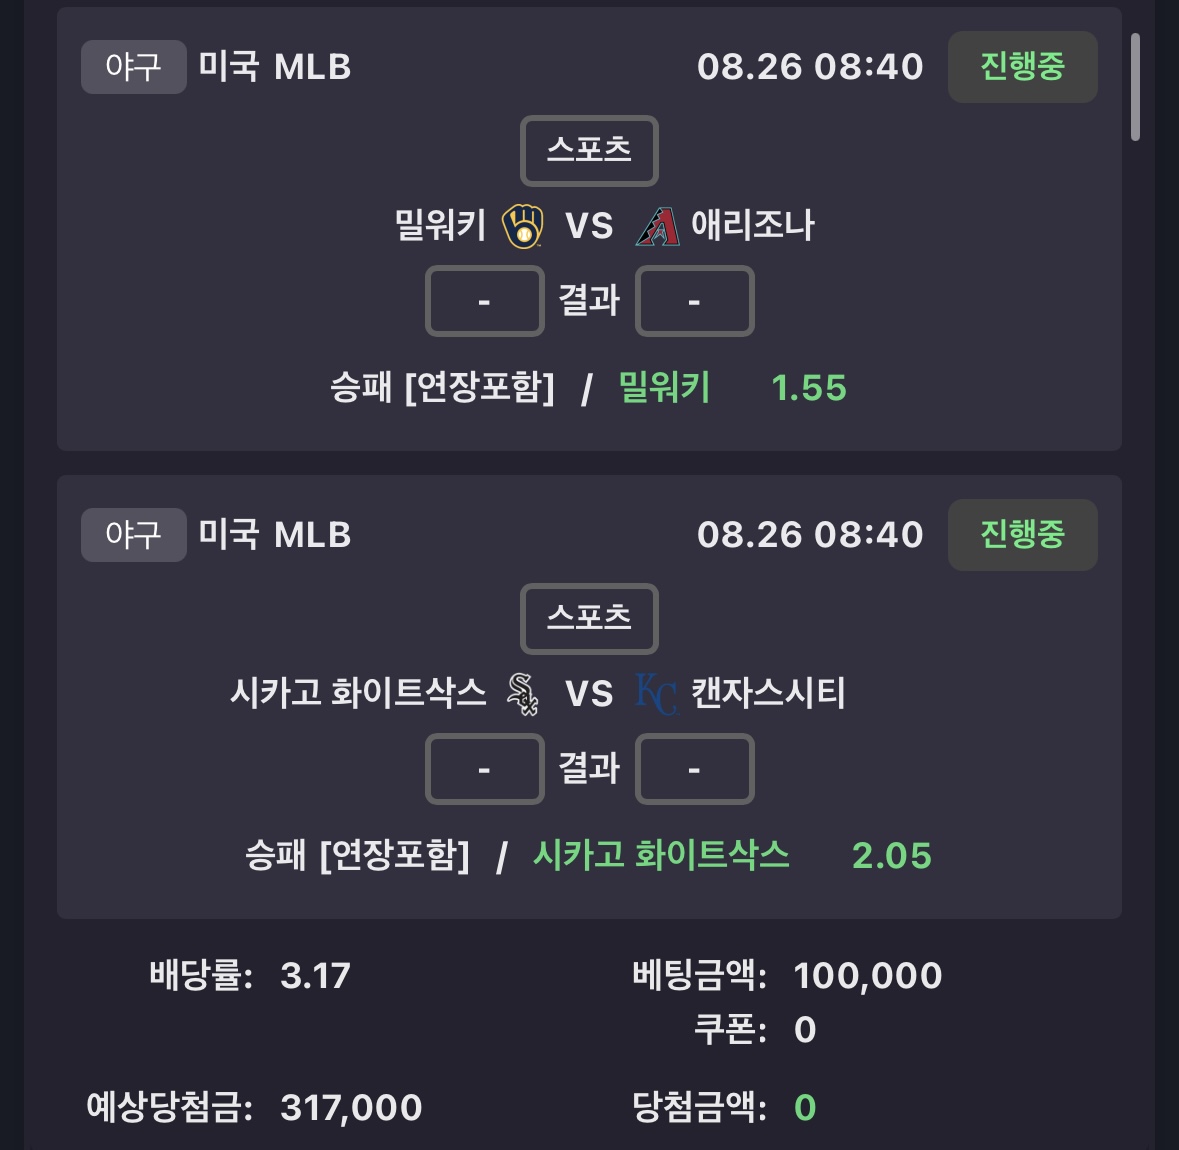Viewport: 1179px width, 1150px height.
Task: Click the 2.05 odds value
Action: pos(892,856)
